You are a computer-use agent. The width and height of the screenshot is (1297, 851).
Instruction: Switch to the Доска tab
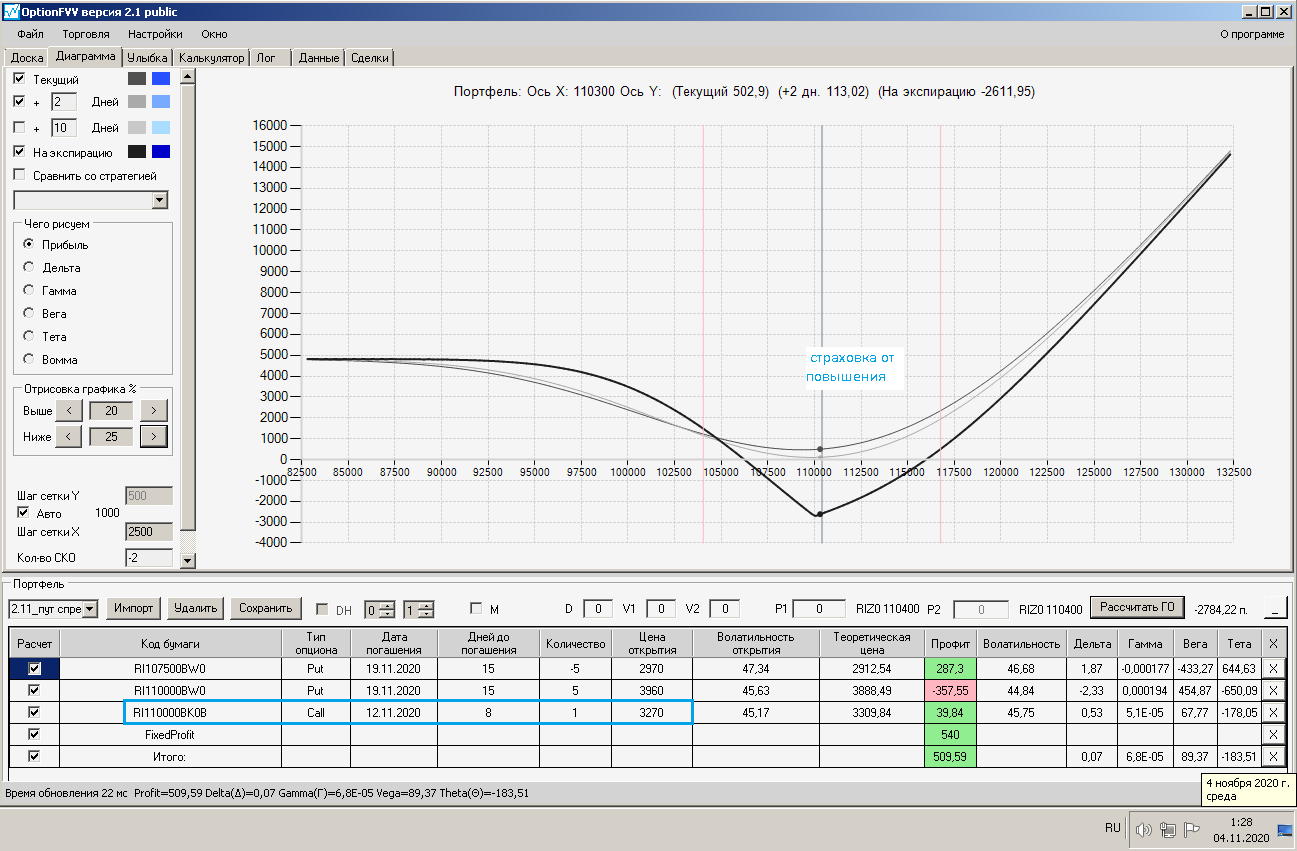click(27, 58)
